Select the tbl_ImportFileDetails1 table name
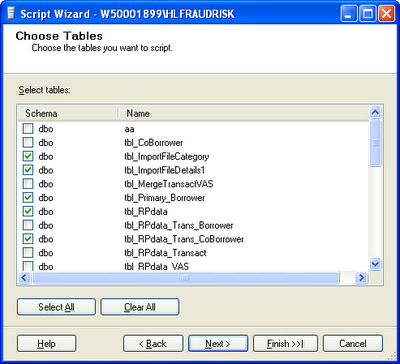 164,170
